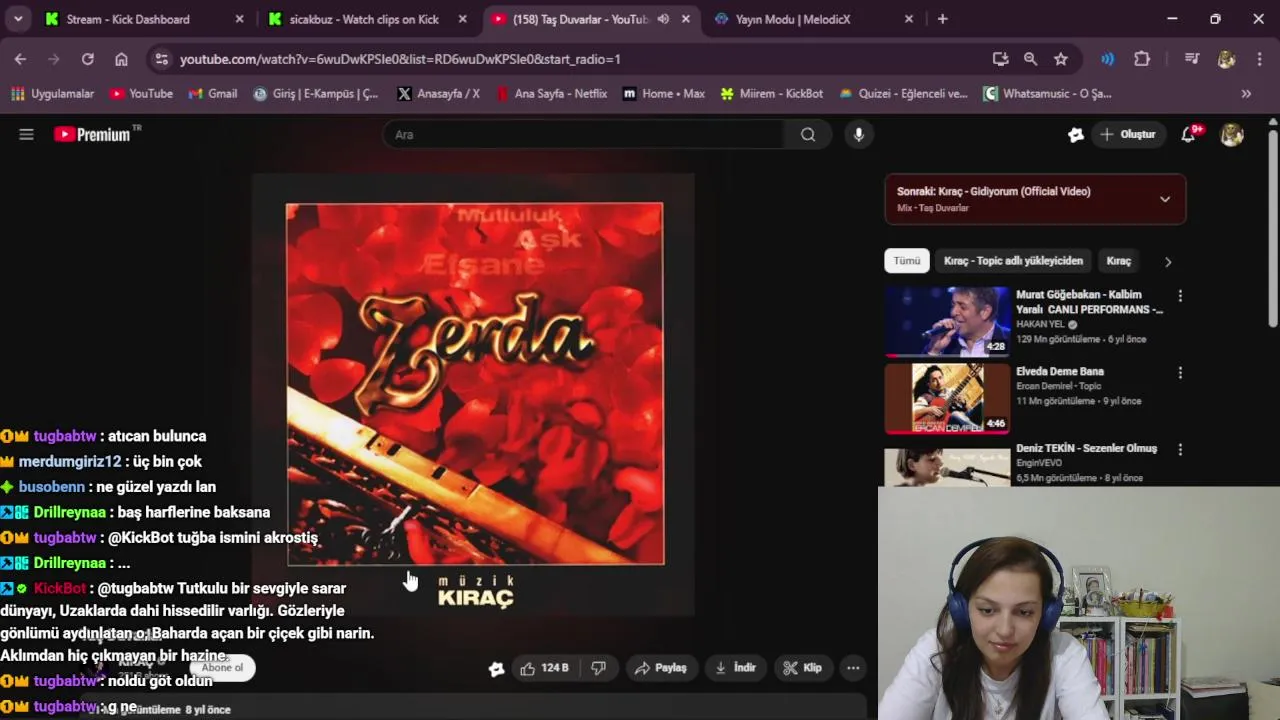Image resolution: width=1280 pixels, height=720 pixels.
Task: Click the browser address bar URL
Action: pyautogui.click(x=400, y=59)
